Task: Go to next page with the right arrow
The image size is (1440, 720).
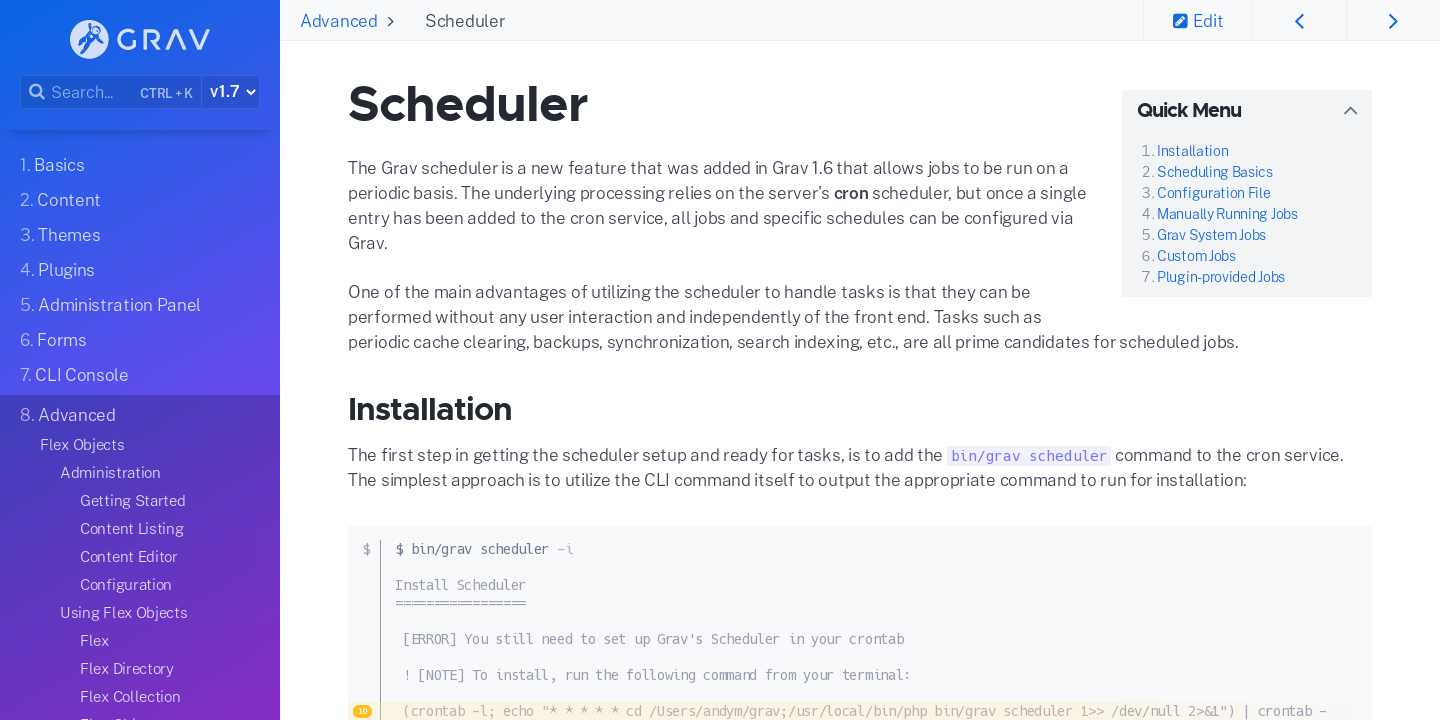Action: tap(1393, 21)
